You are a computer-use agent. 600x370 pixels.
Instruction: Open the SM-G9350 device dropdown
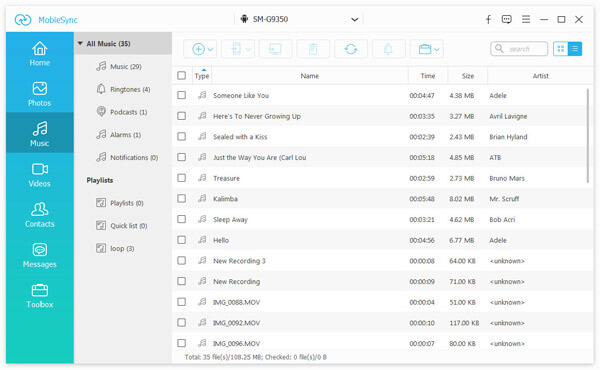[x=299, y=19]
